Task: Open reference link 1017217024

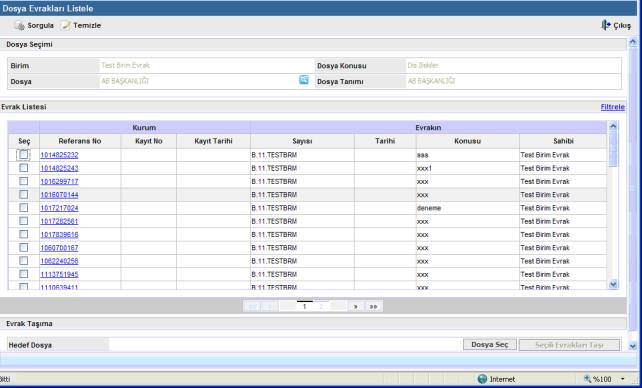Action: pos(59,208)
